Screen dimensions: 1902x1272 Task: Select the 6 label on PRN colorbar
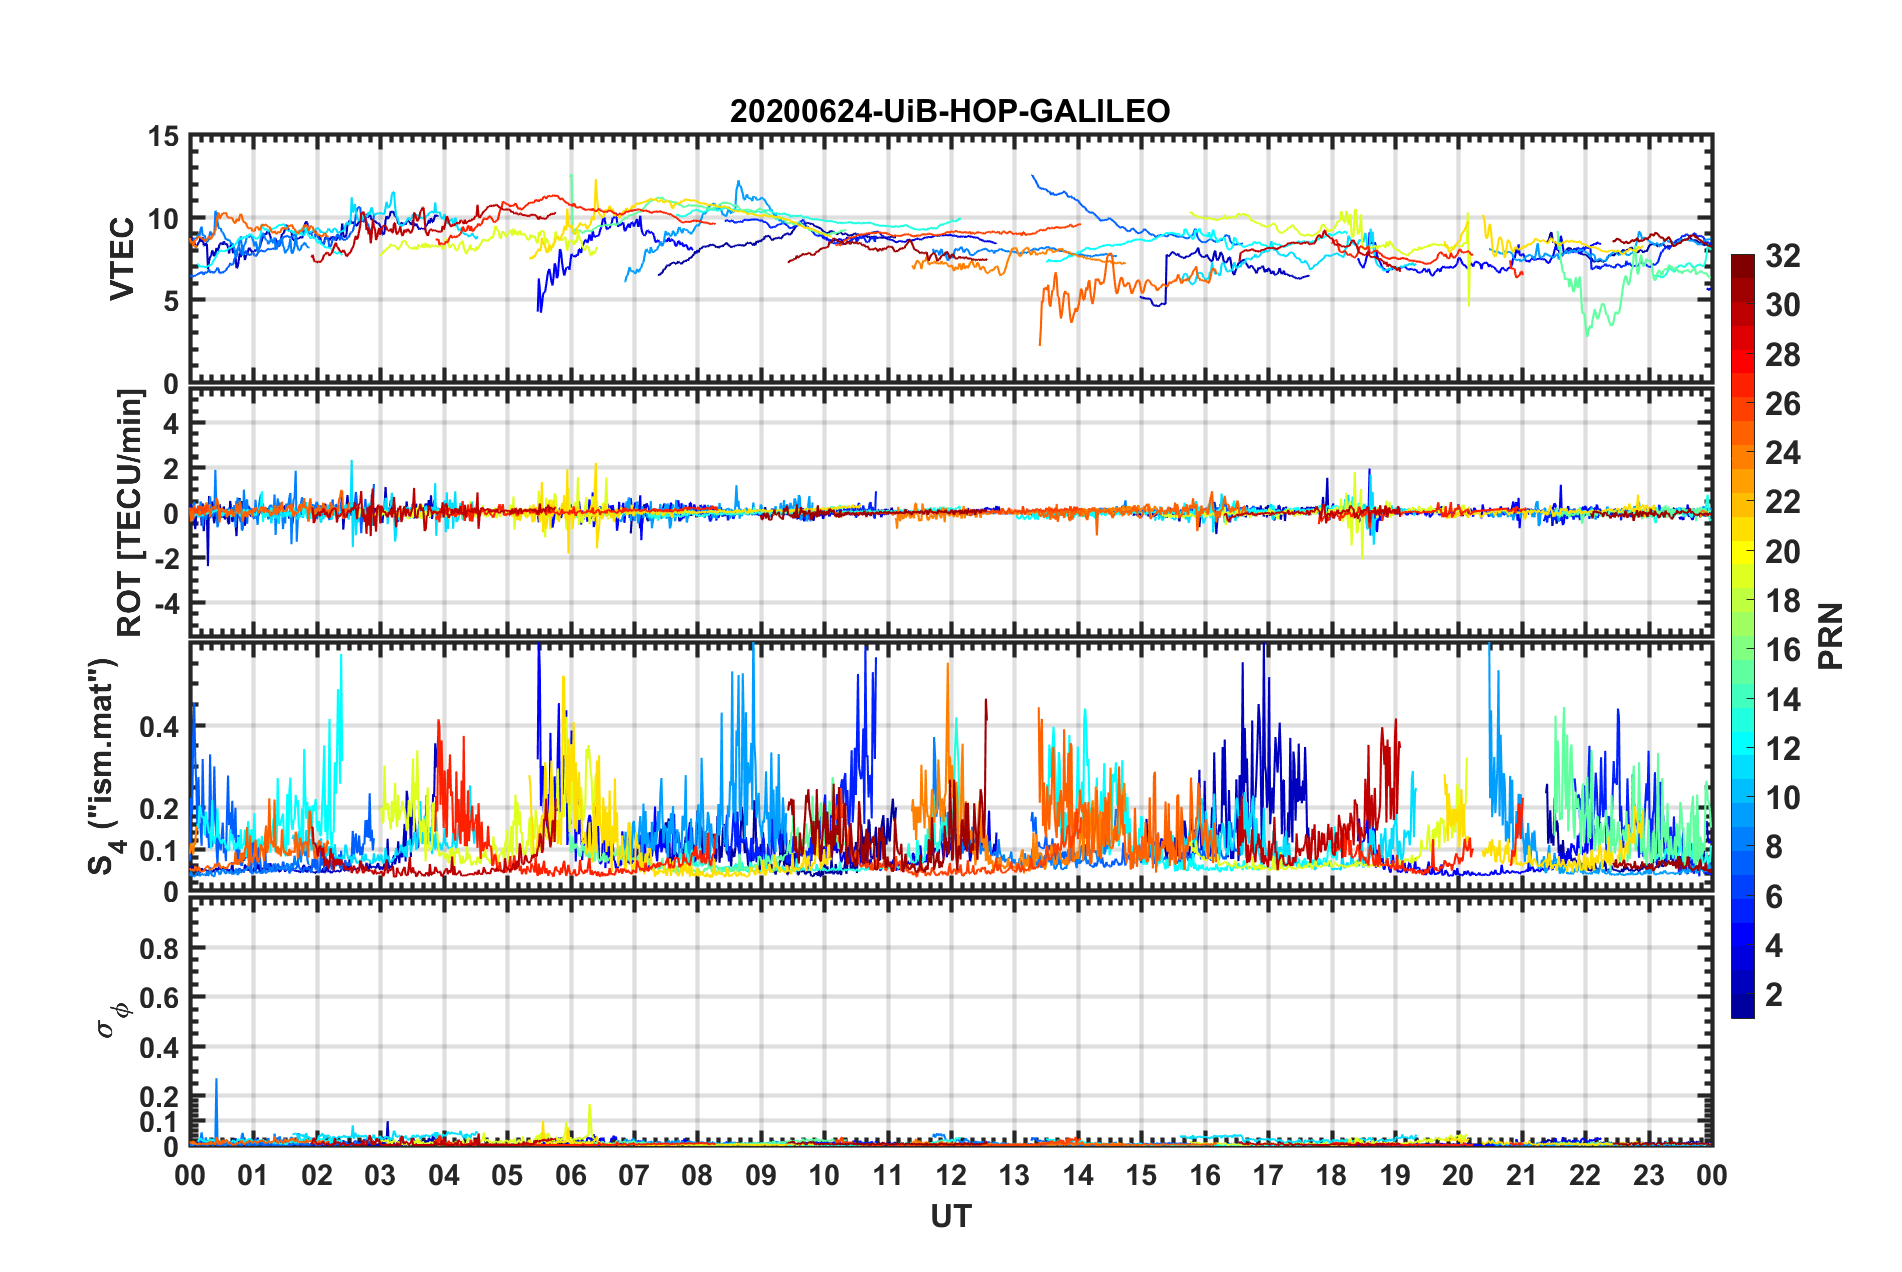pyautogui.click(x=1774, y=897)
